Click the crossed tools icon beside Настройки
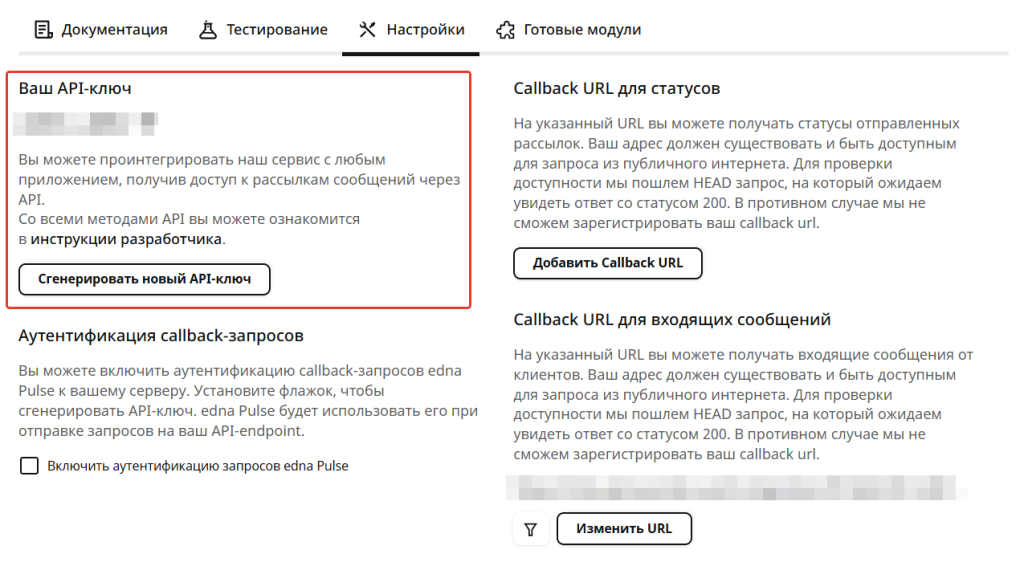This screenshot has width=1024, height=562. click(368, 30)
